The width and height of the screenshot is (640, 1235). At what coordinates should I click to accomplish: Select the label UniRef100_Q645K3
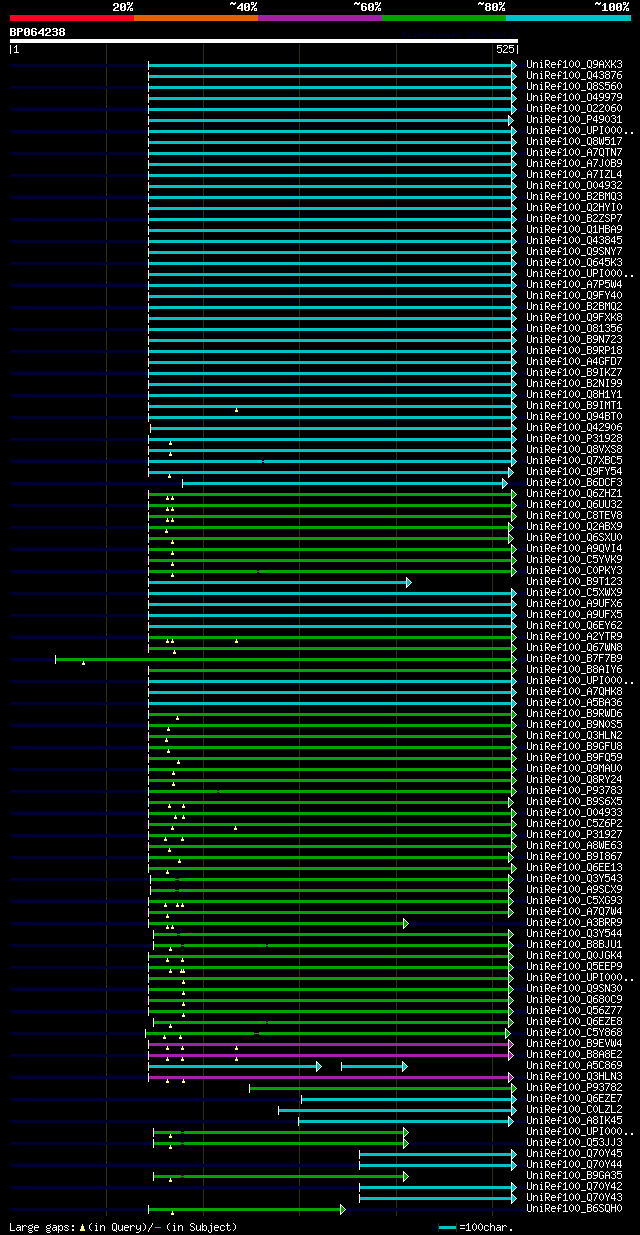(x=574, y=263)
